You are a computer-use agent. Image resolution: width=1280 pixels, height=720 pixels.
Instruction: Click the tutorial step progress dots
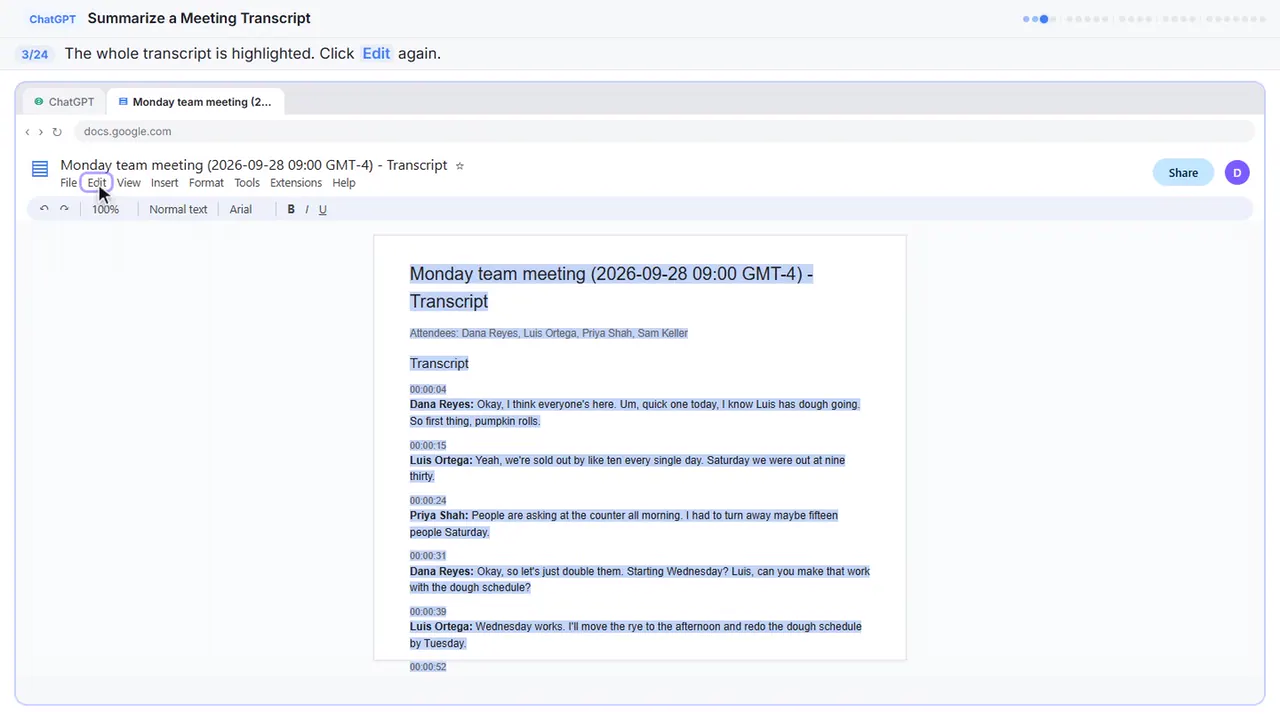(1144, 19)
